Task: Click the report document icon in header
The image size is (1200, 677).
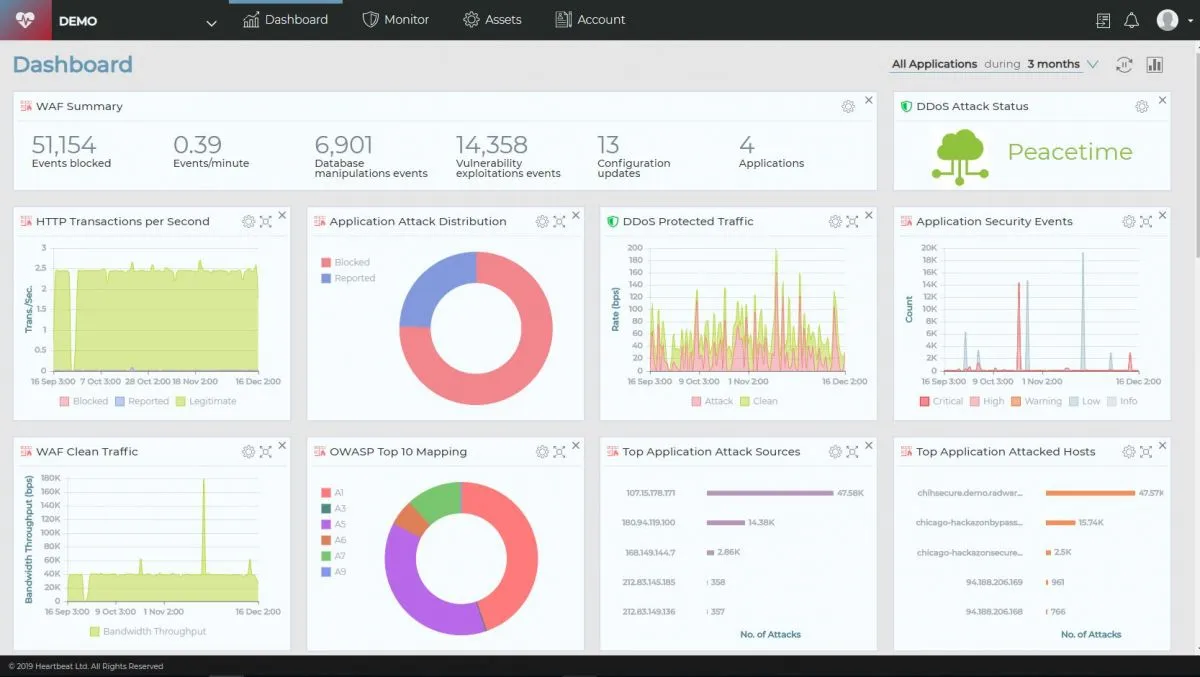Action: (1103, 20)
